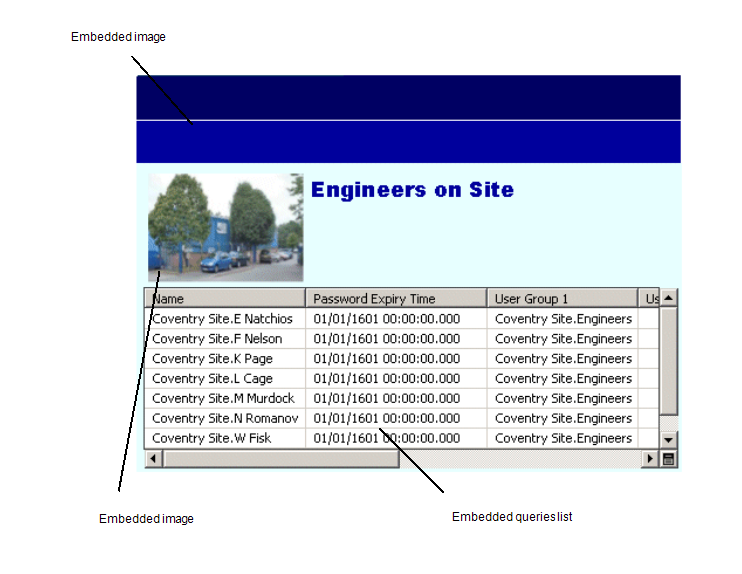Select the Coventry Site.E Natchios name cell
742x574 pixels.
pyautogui.click(x=225, y=318)
